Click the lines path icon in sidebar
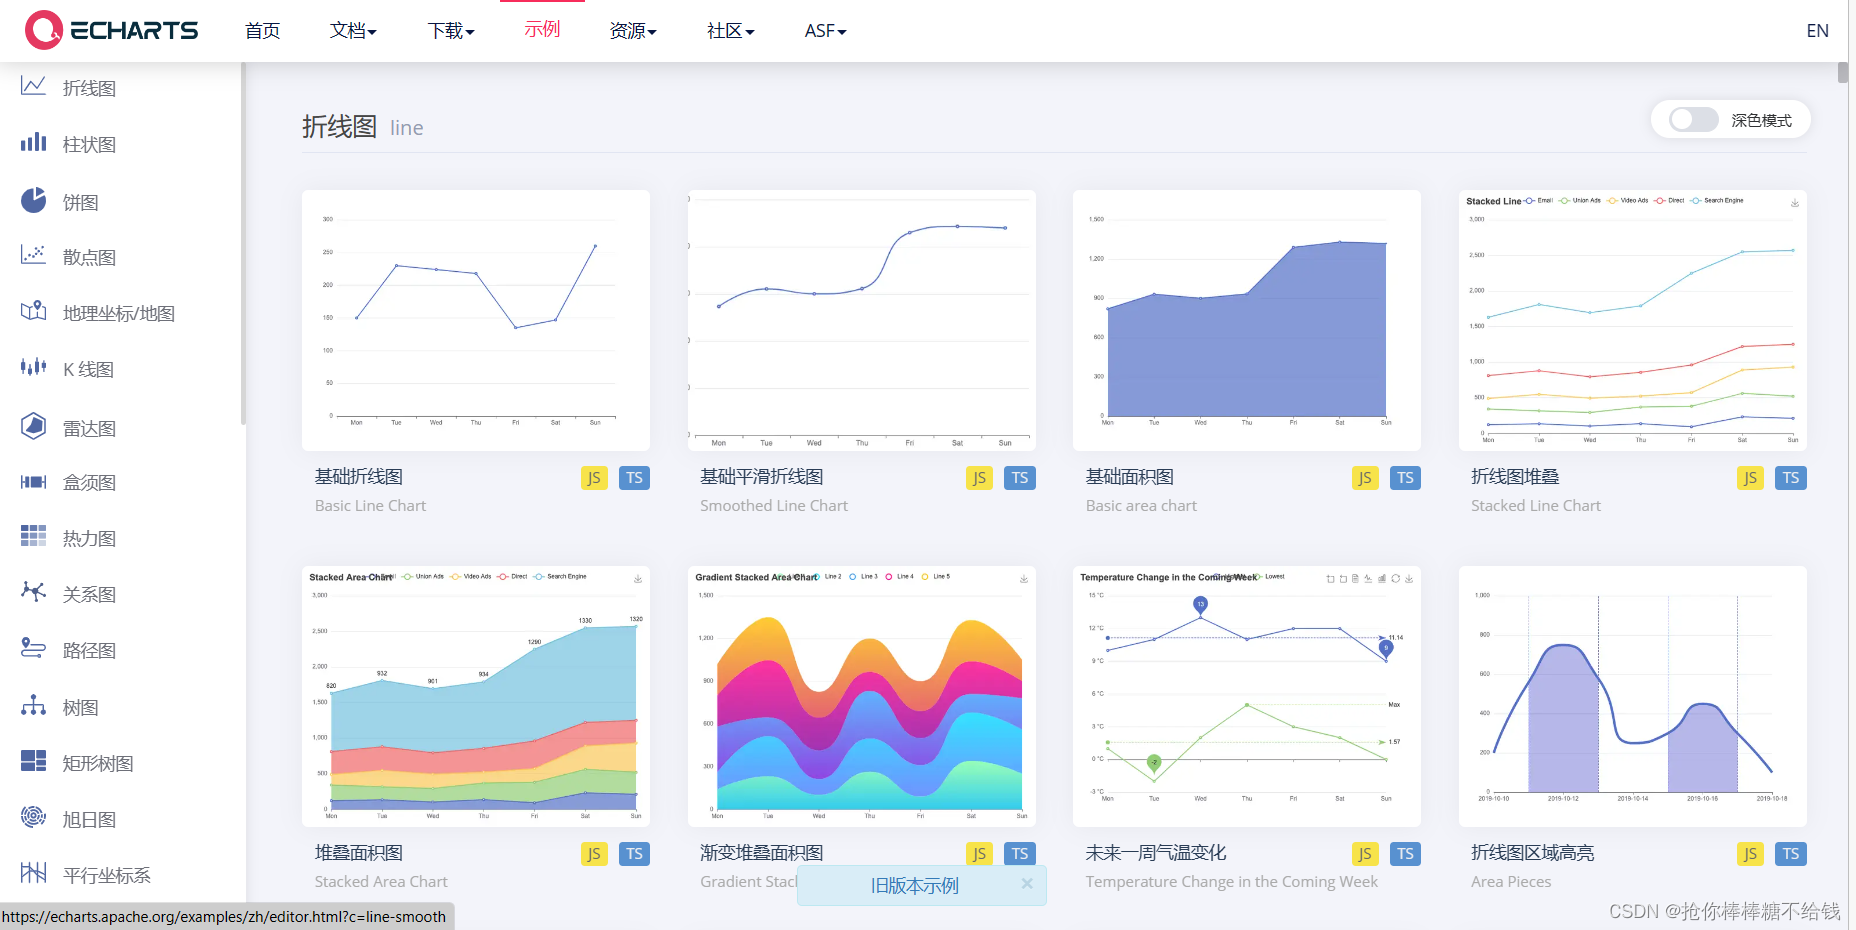 (x=34, y=648)
